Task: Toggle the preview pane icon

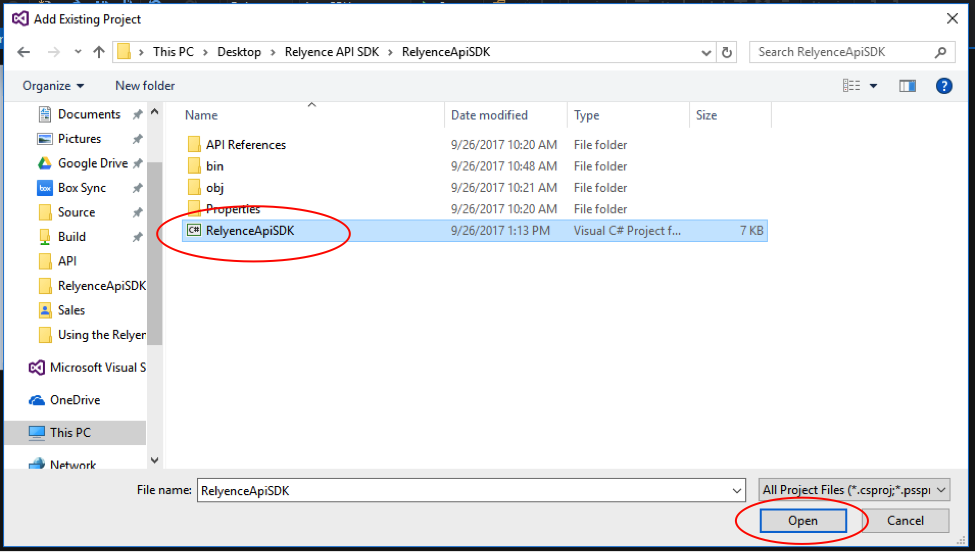Action: click(x=907, y=86)
